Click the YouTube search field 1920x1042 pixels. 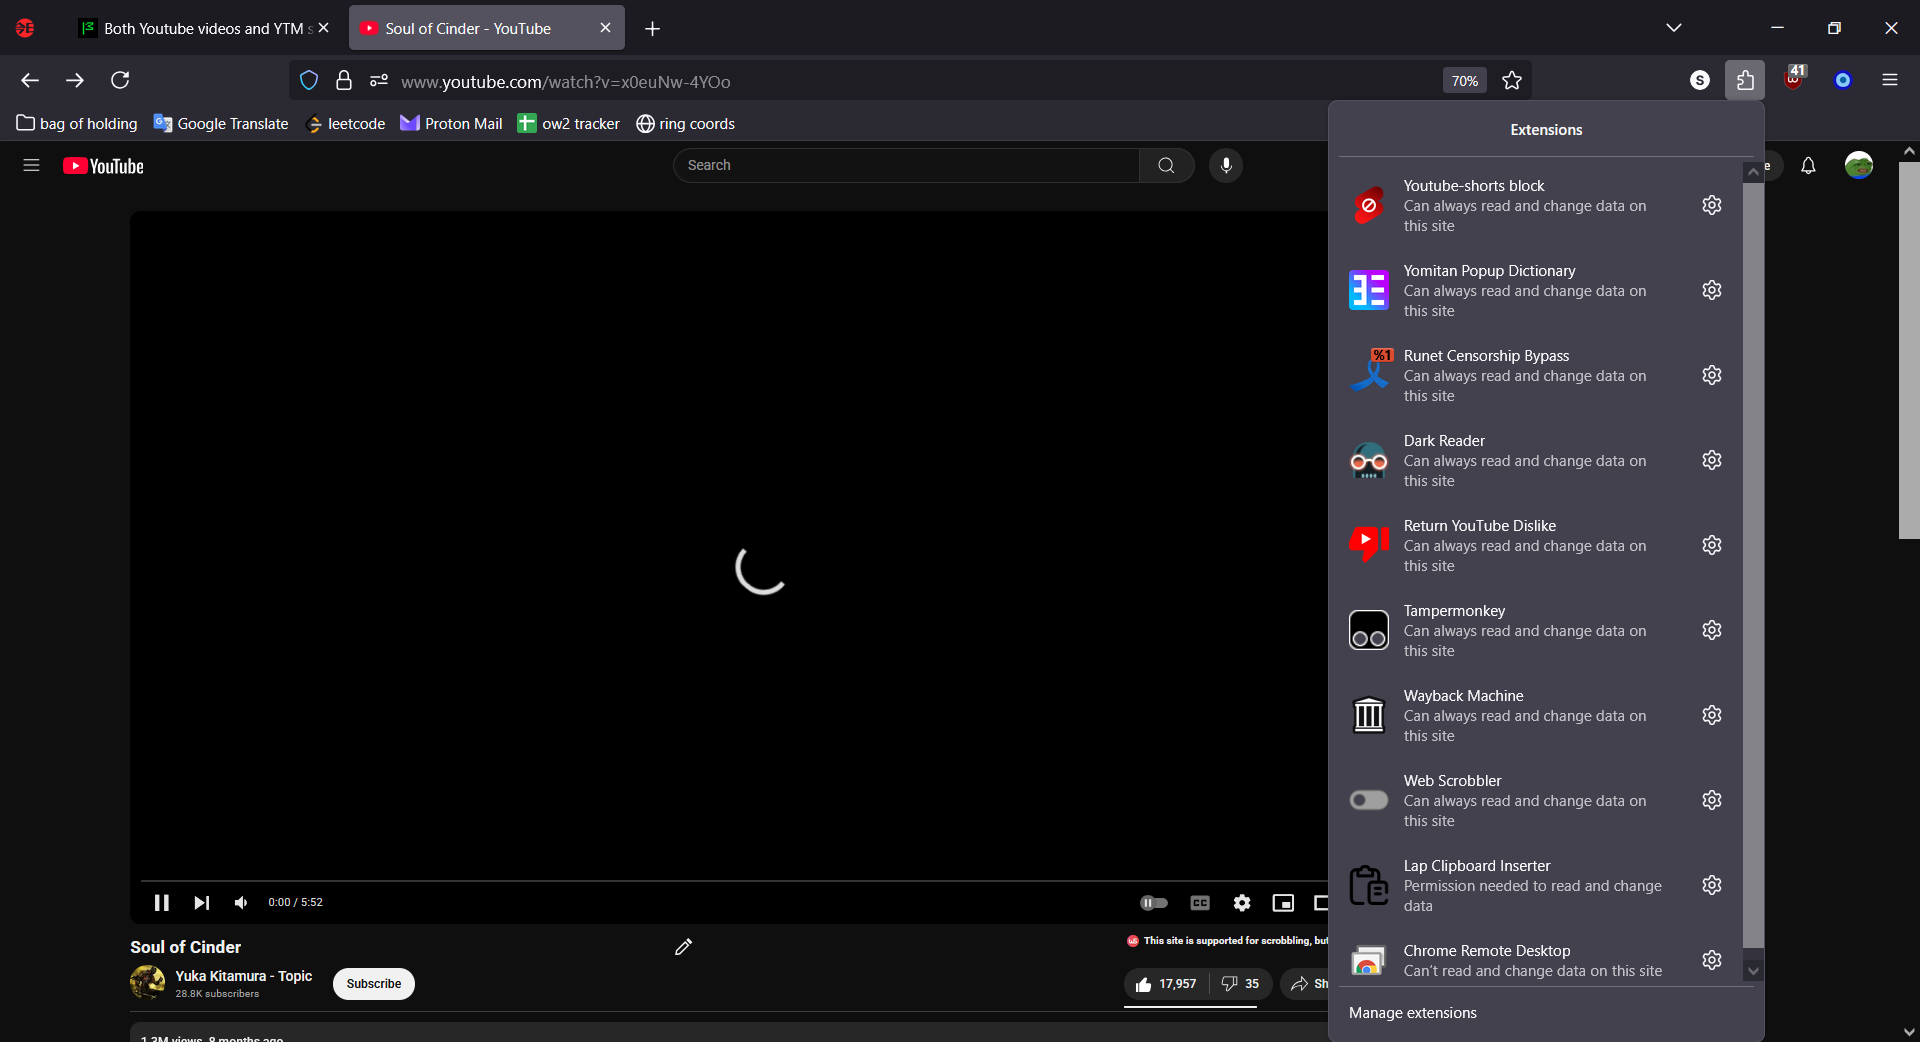(905, 165)
